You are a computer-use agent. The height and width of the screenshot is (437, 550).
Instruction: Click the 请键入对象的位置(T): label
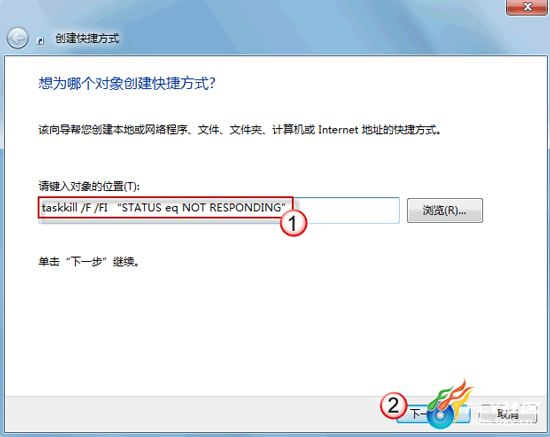click(89, 186)
